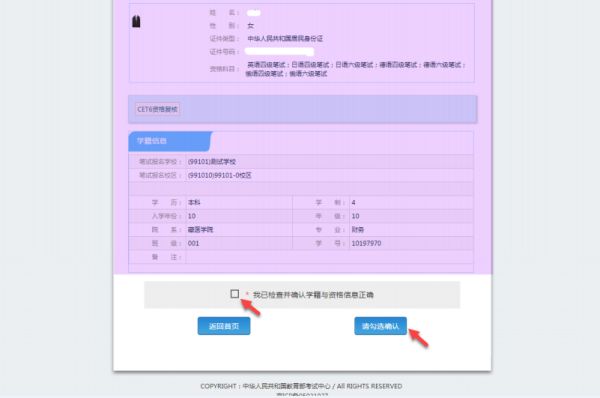The image size is (600, 398).
Task: Click the class value 001
Action: click(193, 243)
